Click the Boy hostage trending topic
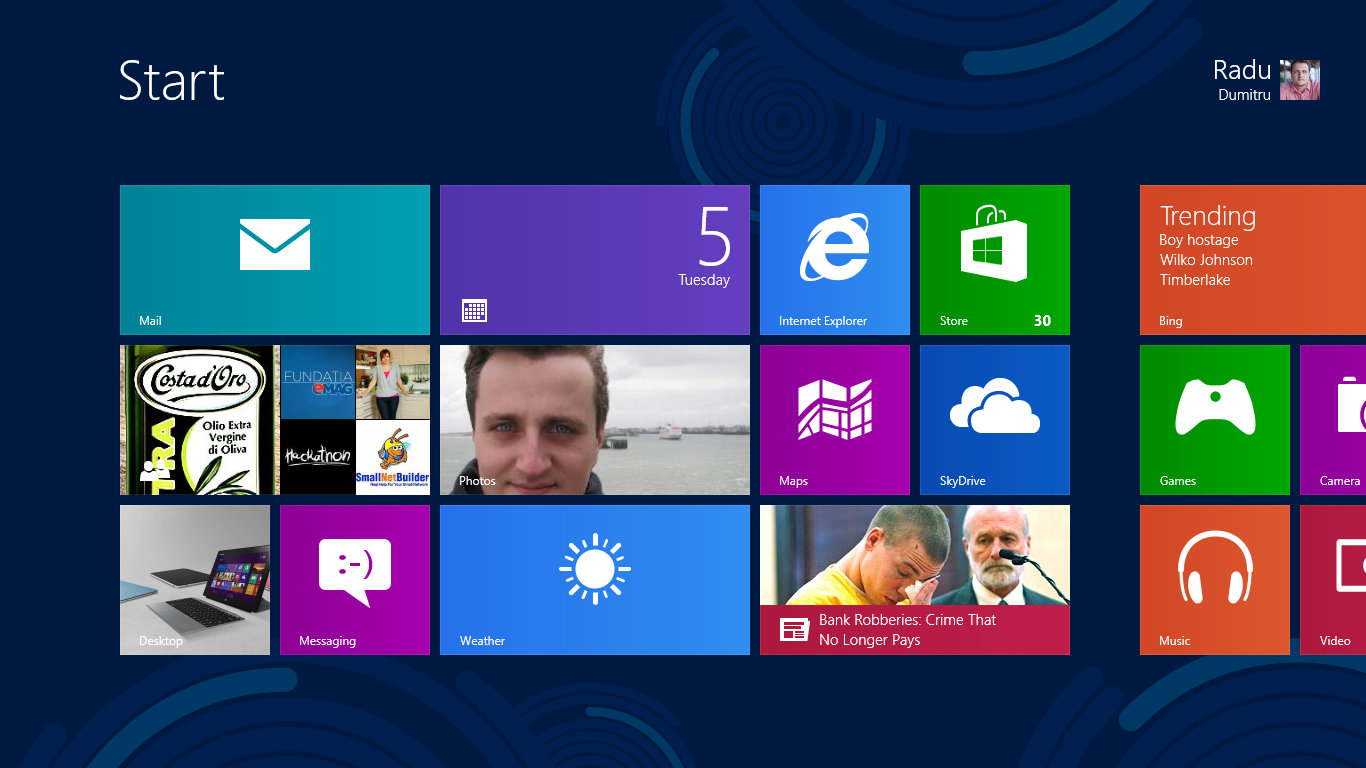 tap(1199, 240)
